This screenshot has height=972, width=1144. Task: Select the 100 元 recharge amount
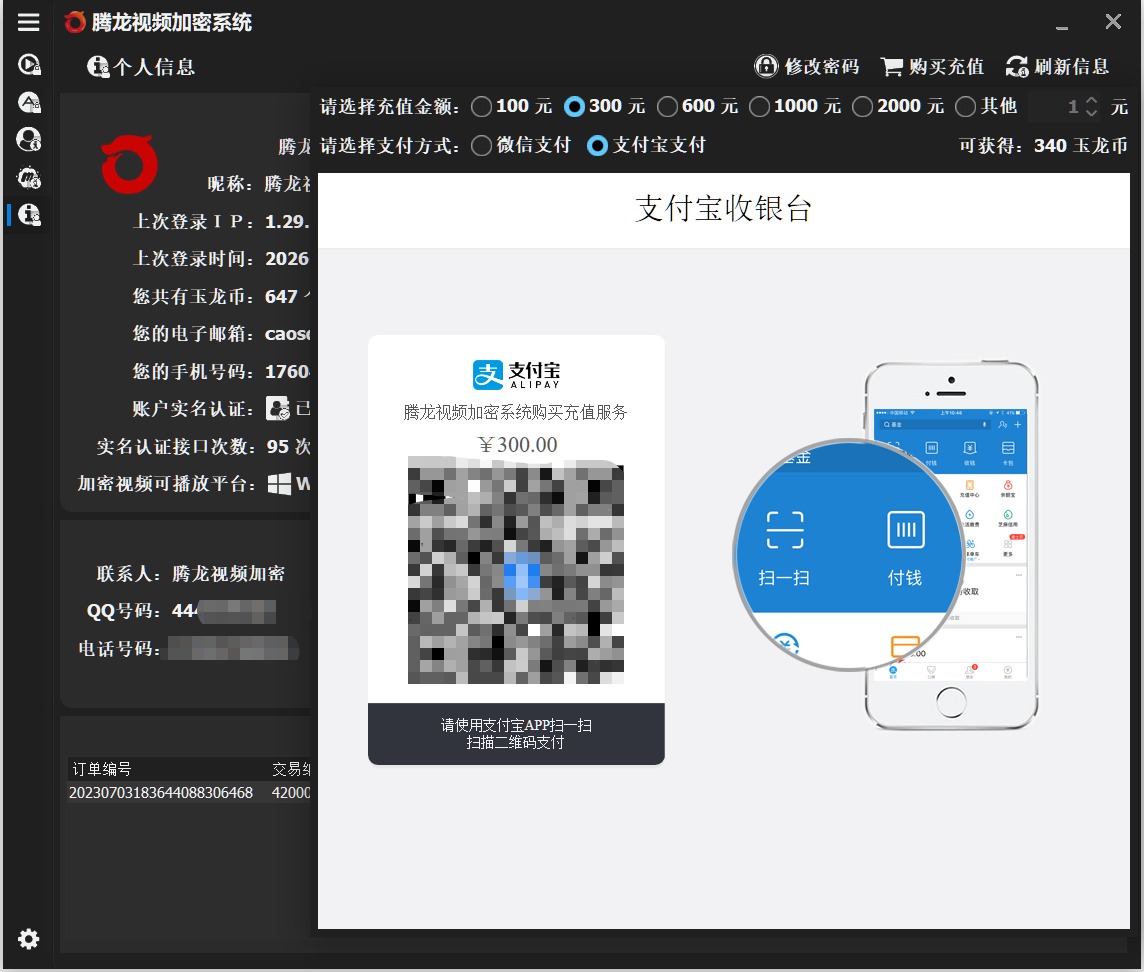pyautogui.click(x=482, y=107)
